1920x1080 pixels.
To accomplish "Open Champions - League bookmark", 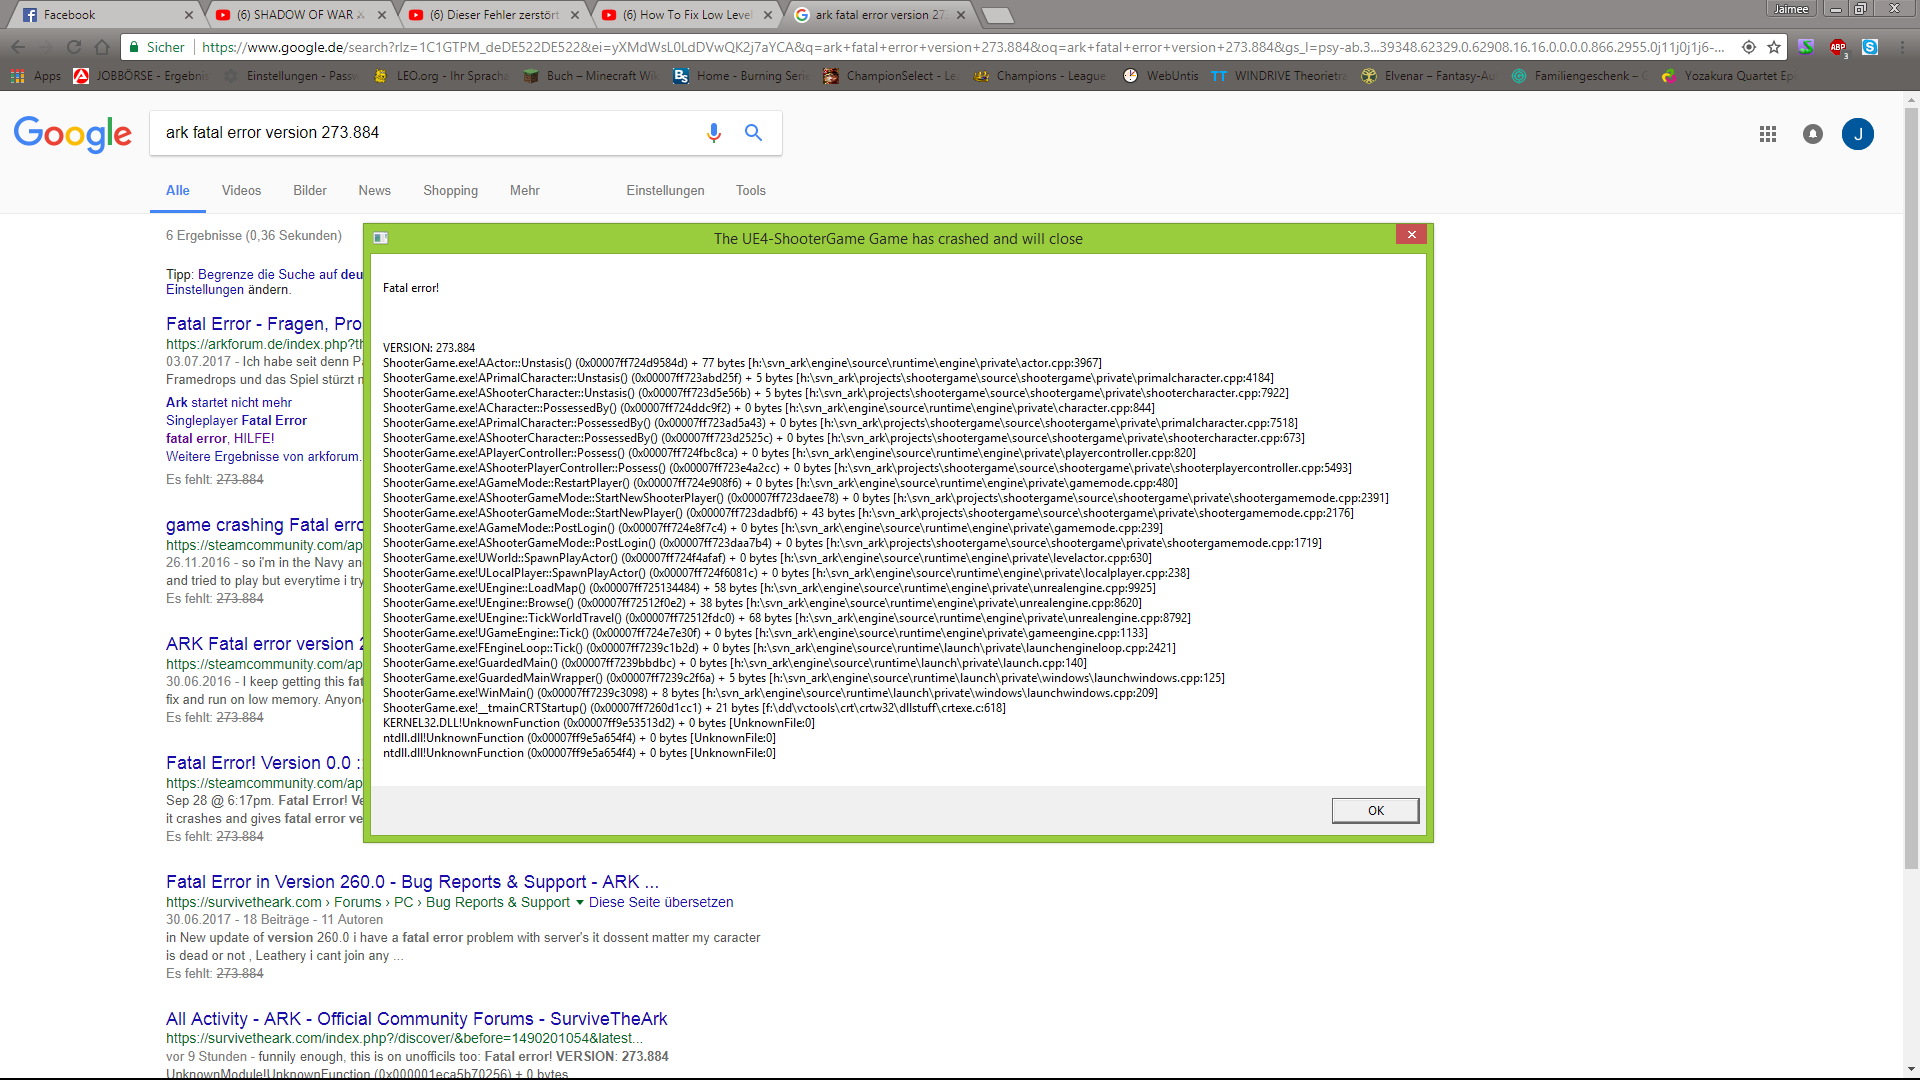I will point(1040,76).
